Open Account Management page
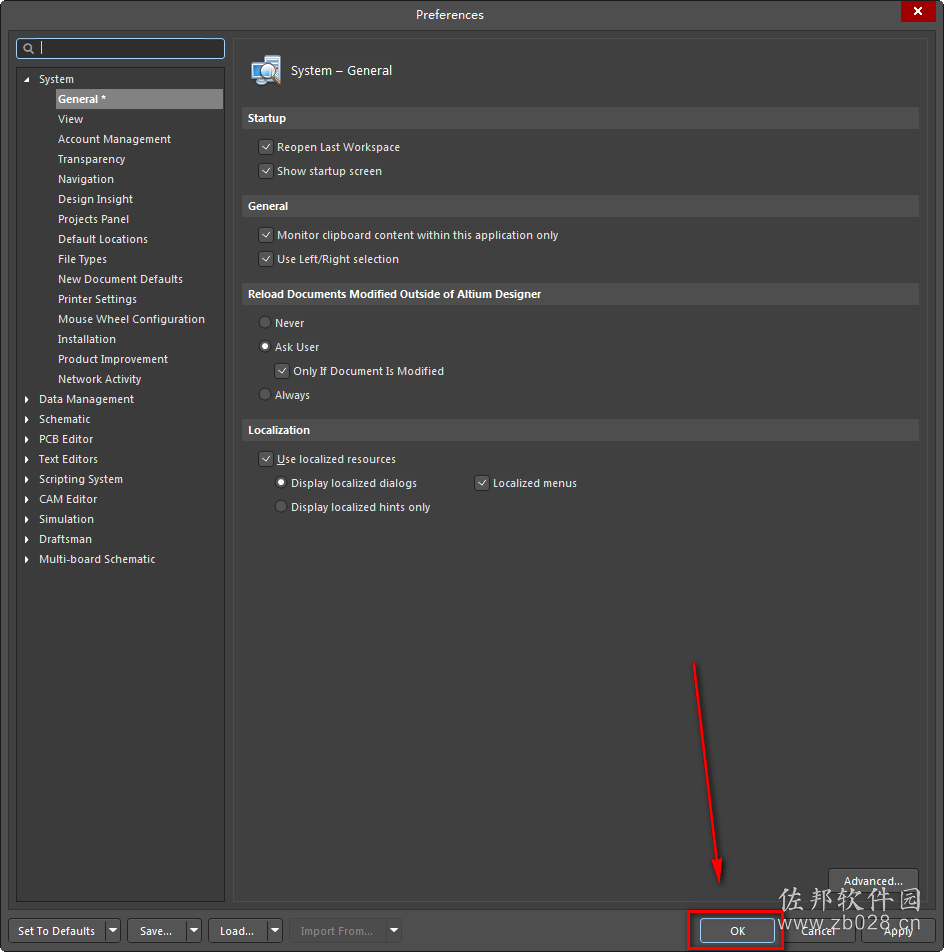 point(114,139)
